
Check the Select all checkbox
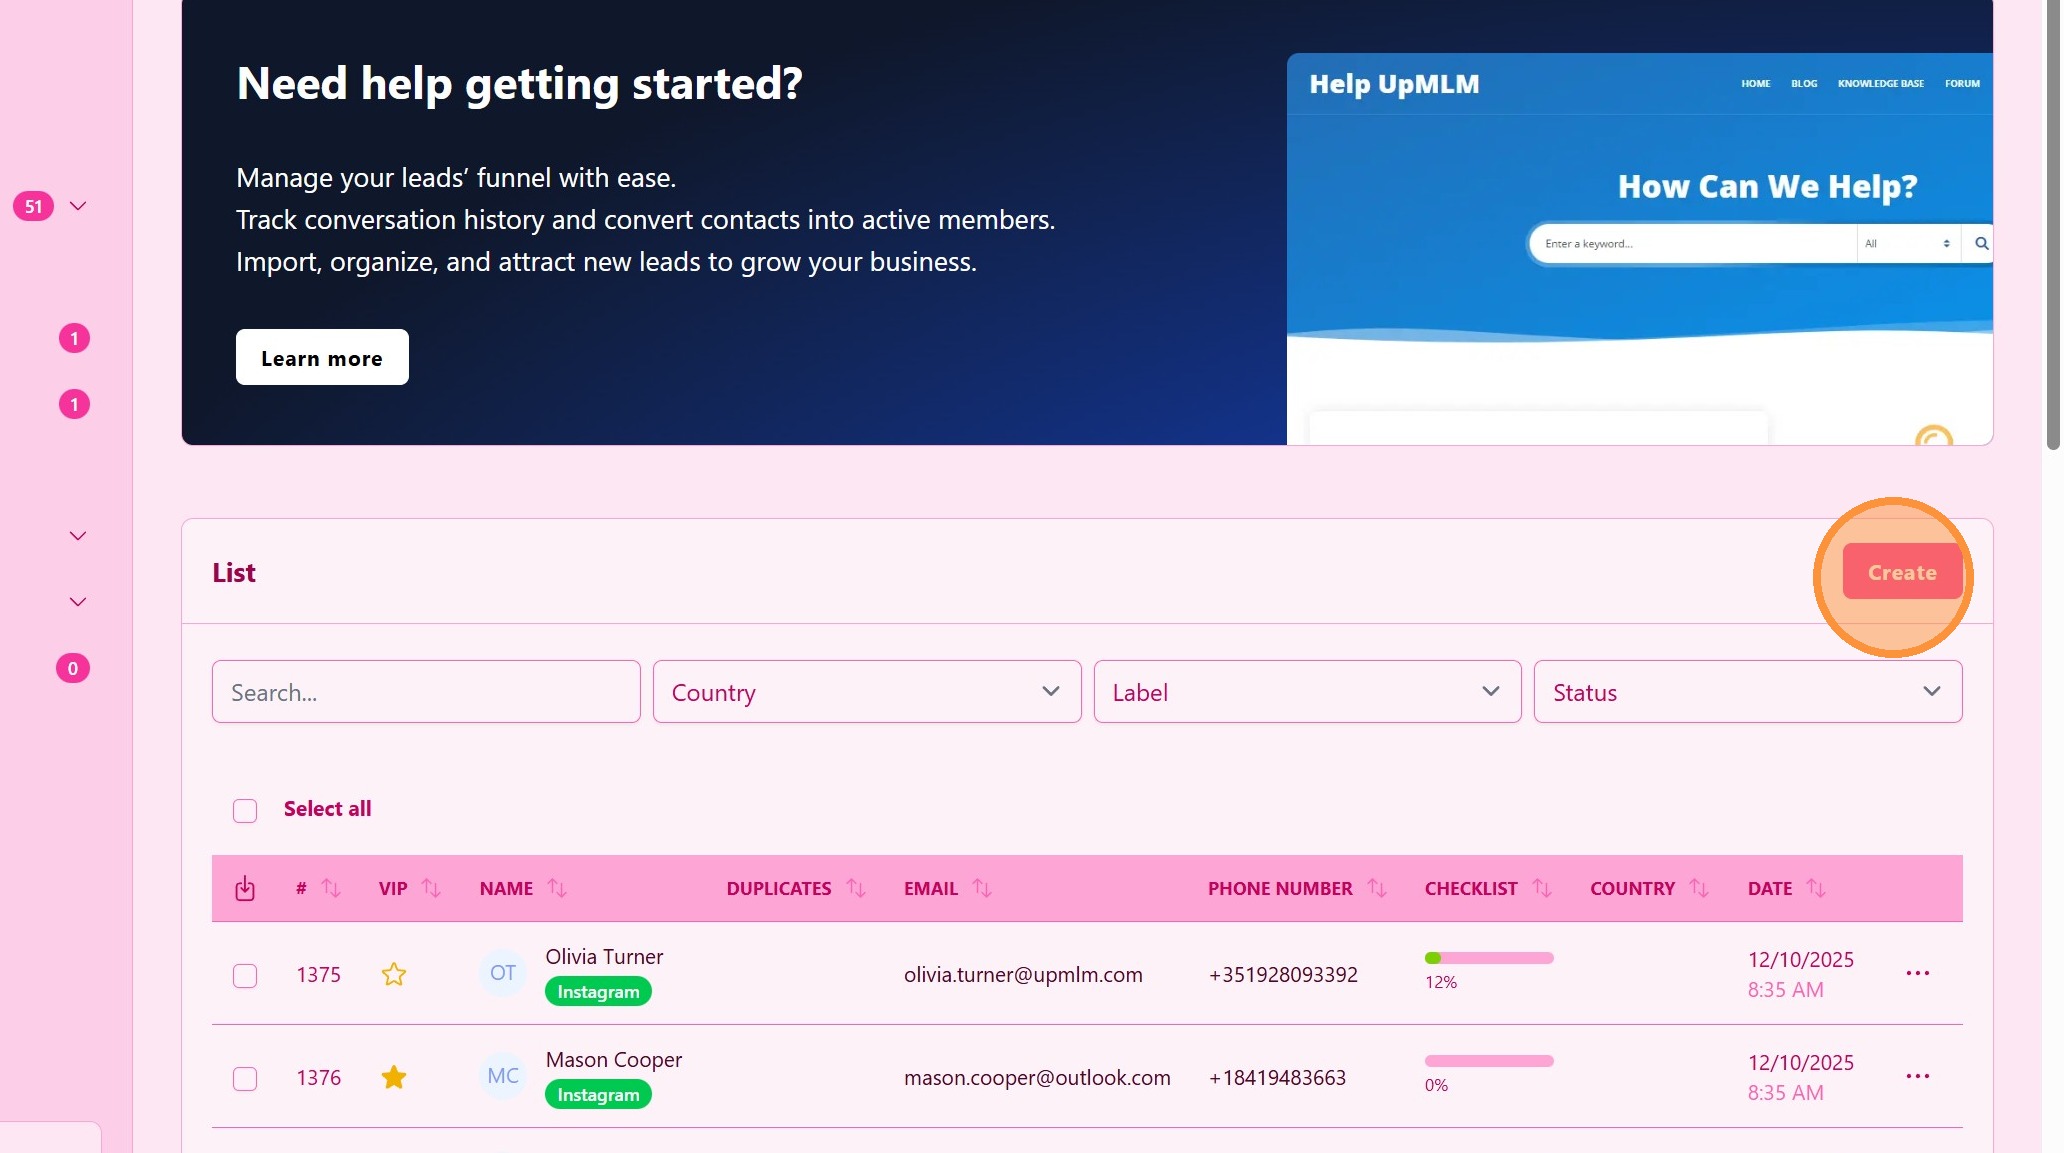tap(245, 810)
